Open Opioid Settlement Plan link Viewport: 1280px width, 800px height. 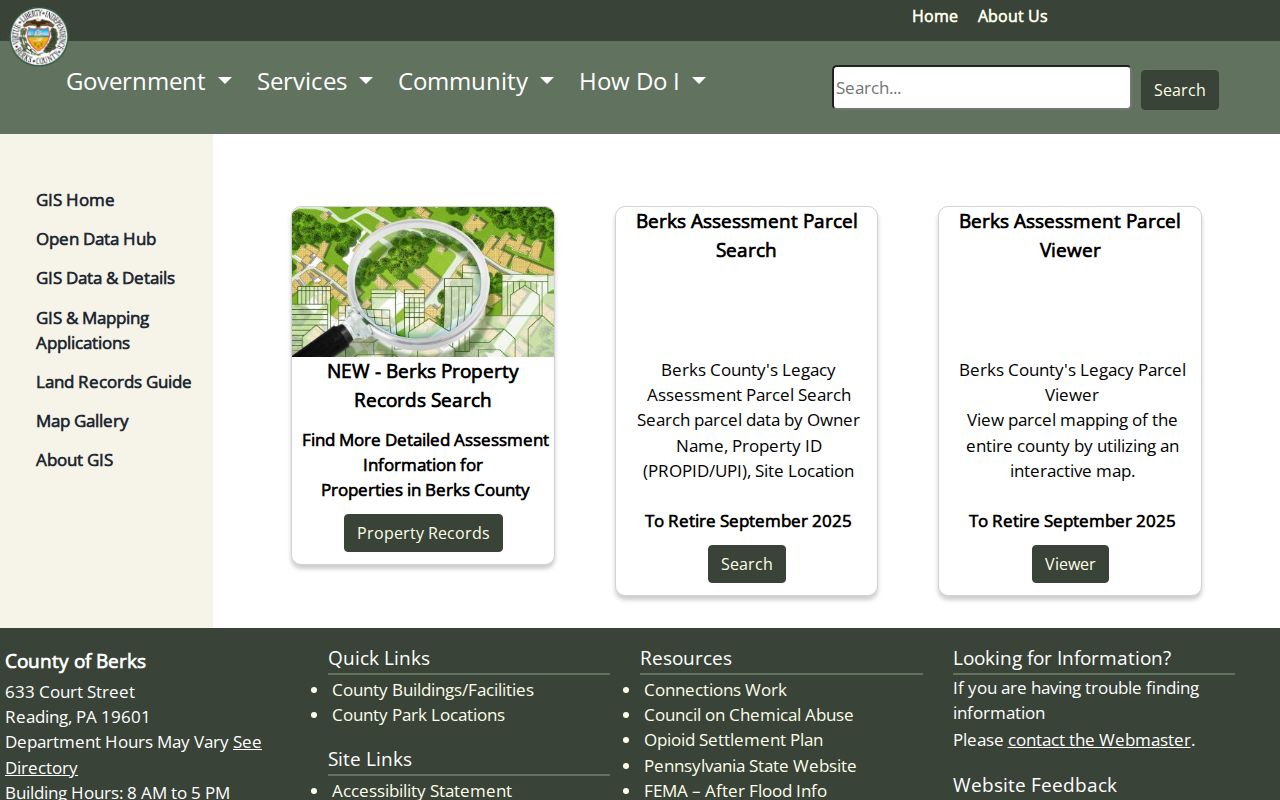(x=733, y=740)
